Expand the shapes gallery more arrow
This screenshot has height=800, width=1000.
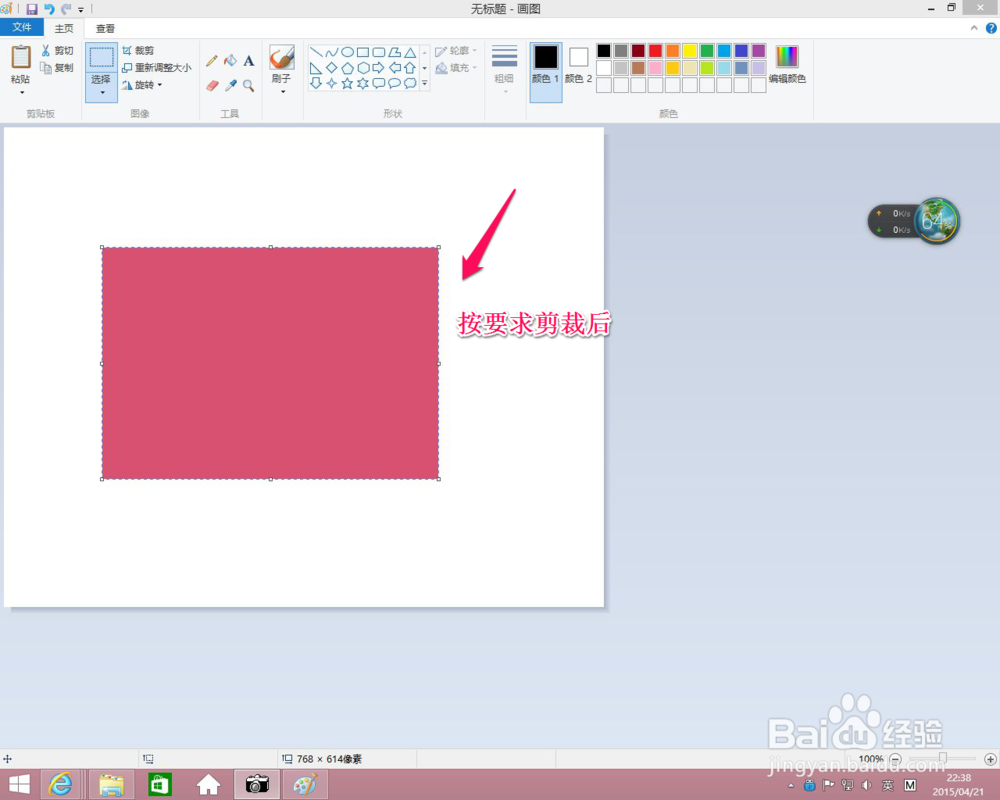point(425,84)
